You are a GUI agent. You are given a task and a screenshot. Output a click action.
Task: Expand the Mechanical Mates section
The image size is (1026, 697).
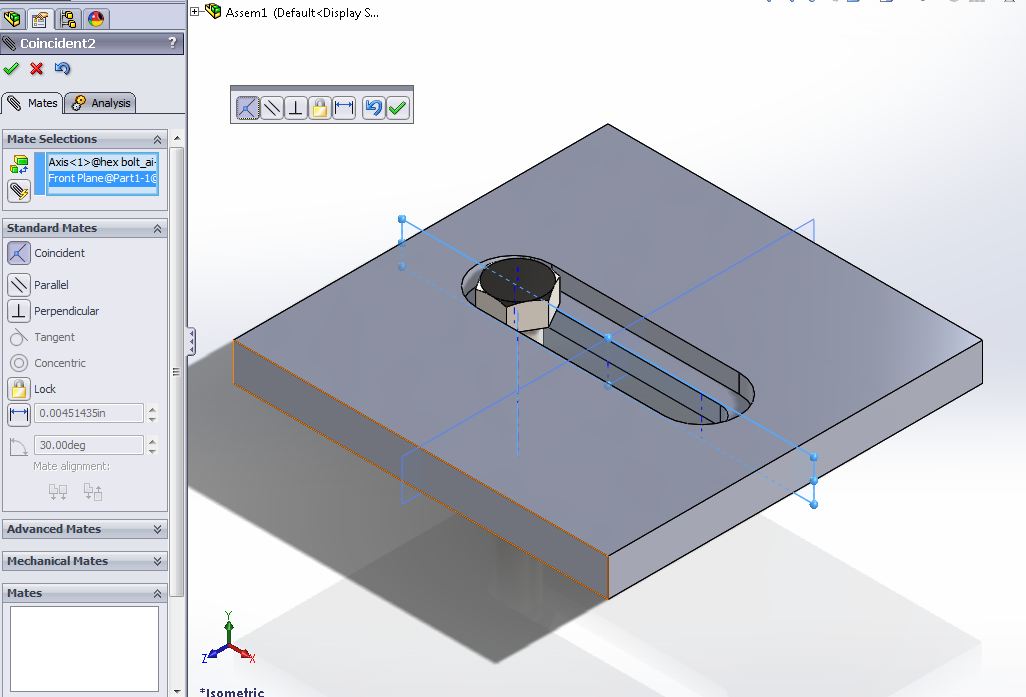pyautogui.click(x=157, y=561)
